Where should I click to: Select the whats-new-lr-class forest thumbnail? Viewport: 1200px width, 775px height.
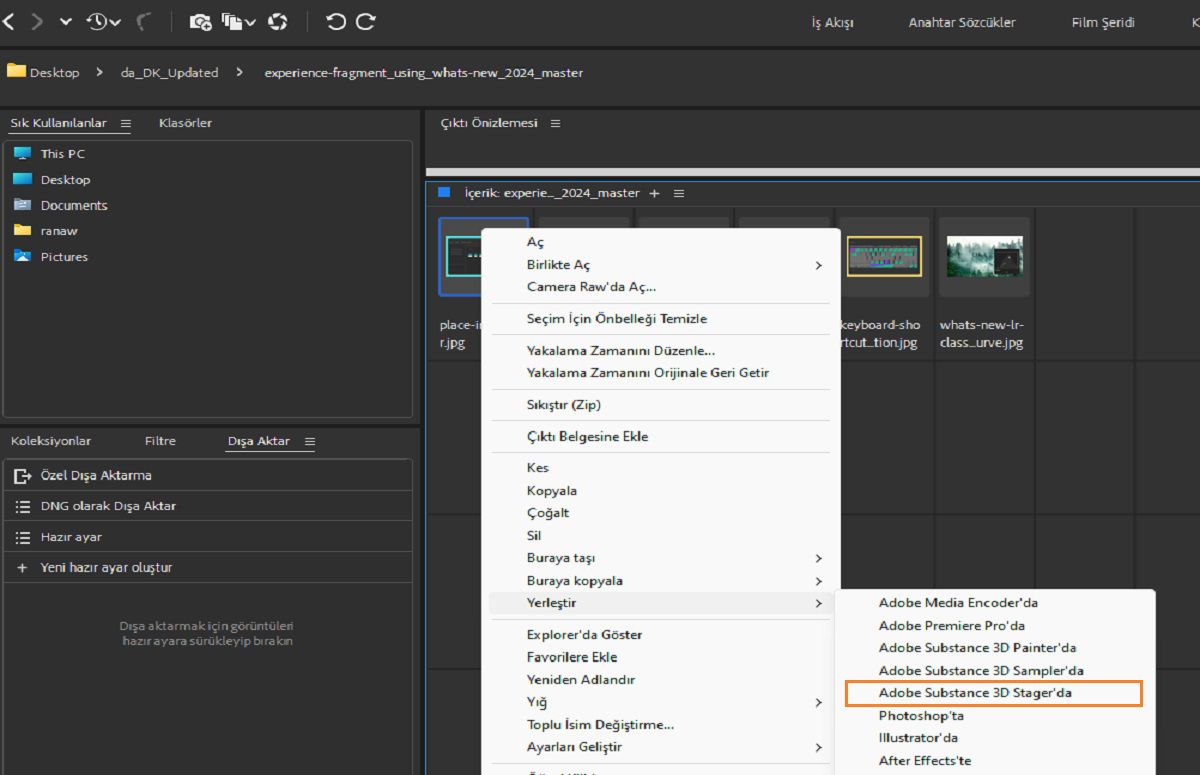click(984, 256)
